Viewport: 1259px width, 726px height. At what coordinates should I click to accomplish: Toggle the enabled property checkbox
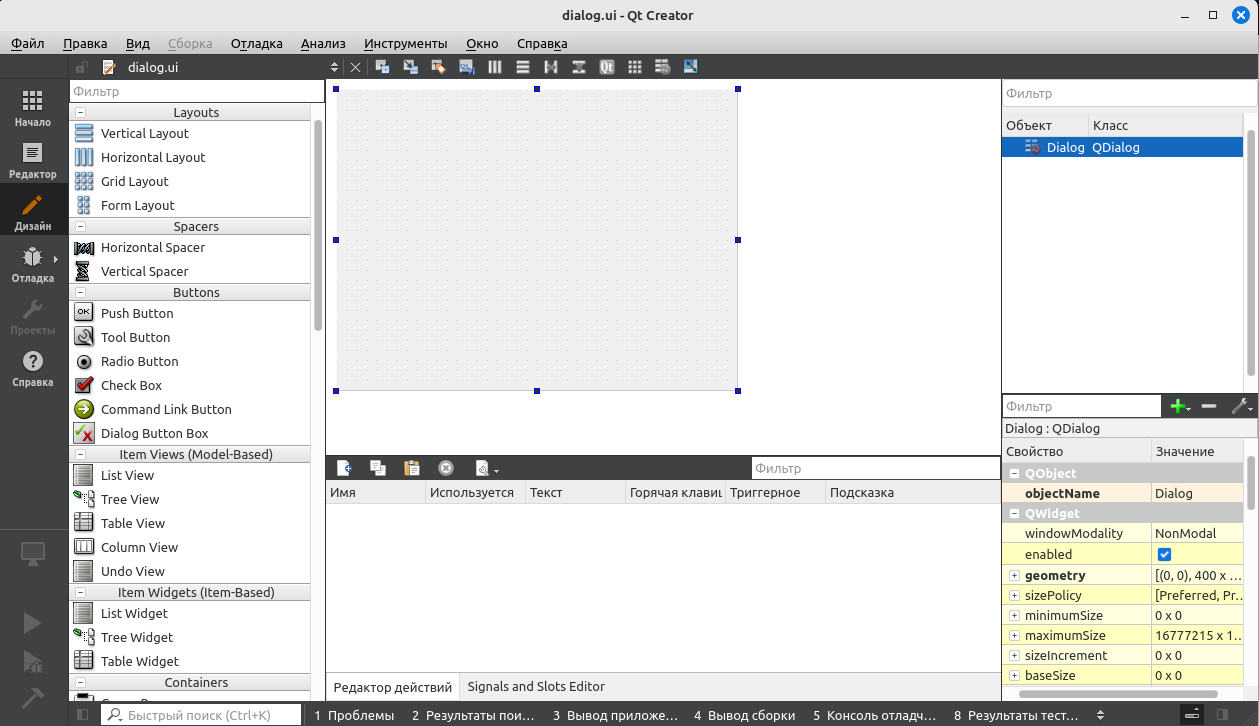[1164, 554]
